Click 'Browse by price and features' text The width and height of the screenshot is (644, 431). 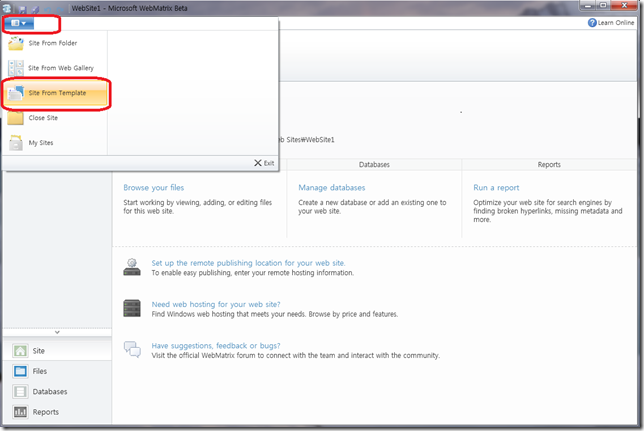tap(353, 314)
